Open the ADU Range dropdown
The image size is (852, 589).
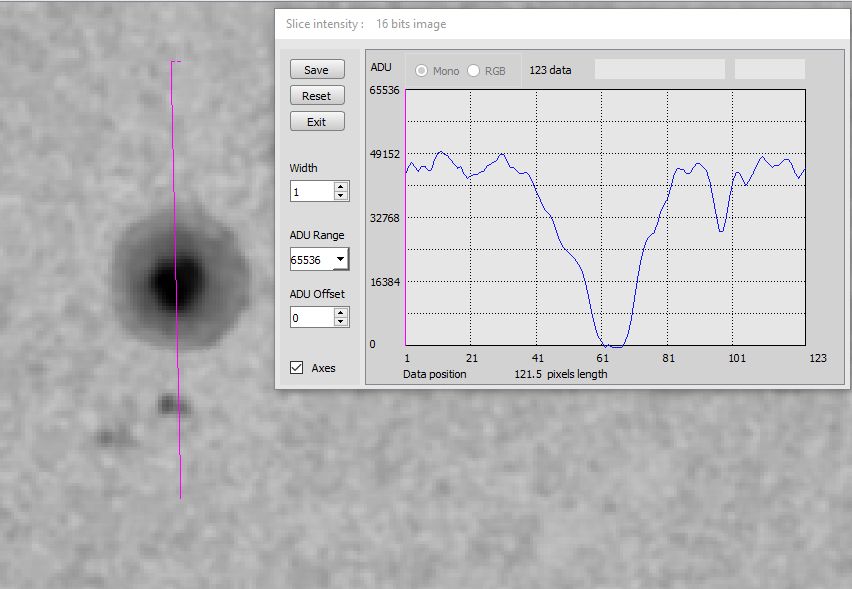[341, 260]
